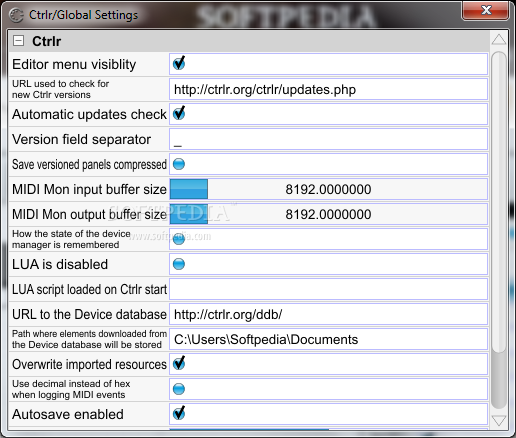Uncheck Overwrite imported resources

click(179, 363)
